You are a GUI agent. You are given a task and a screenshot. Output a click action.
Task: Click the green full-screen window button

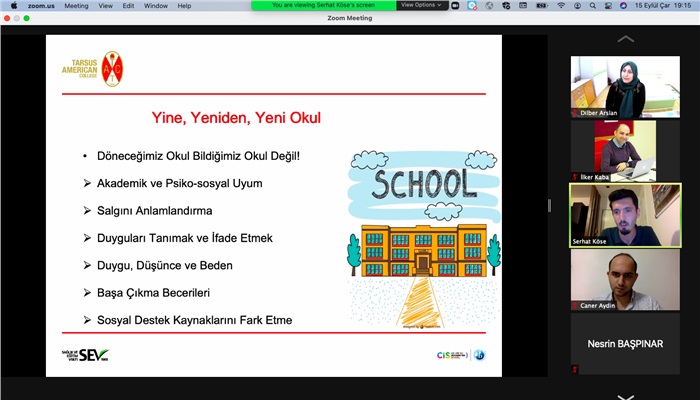(26, 18)
